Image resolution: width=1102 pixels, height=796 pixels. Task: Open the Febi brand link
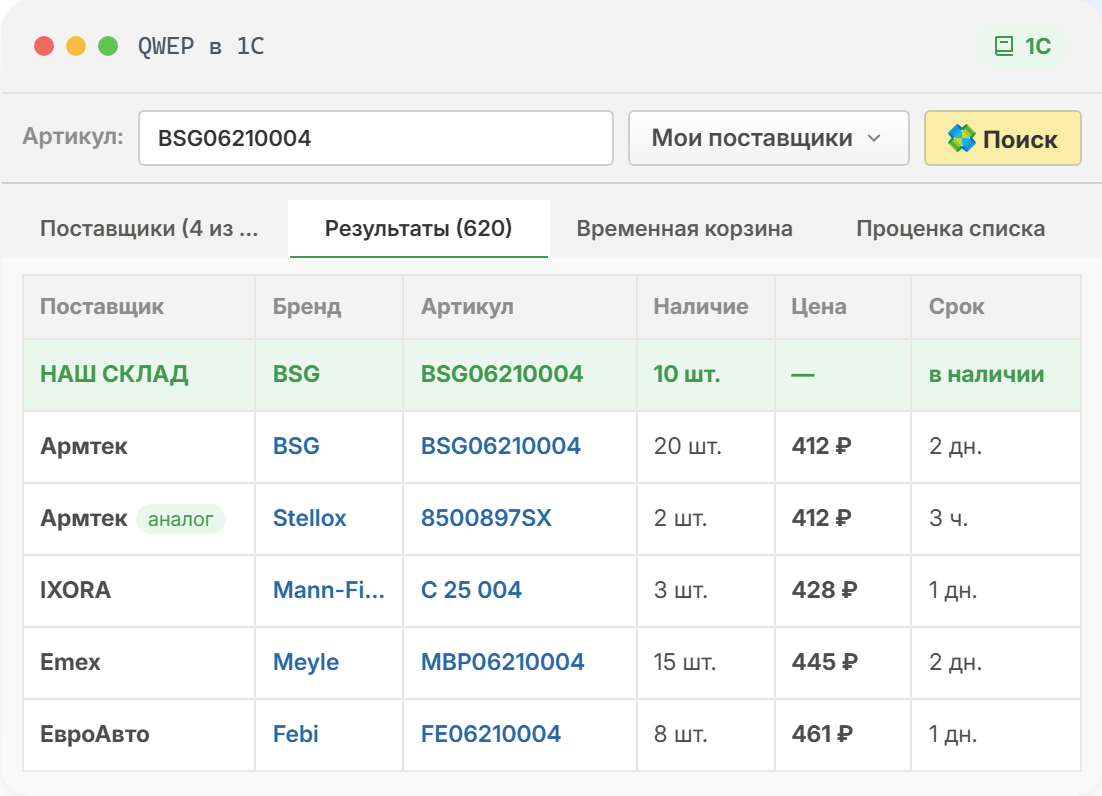pyautogui.click(x=295, y=733)
